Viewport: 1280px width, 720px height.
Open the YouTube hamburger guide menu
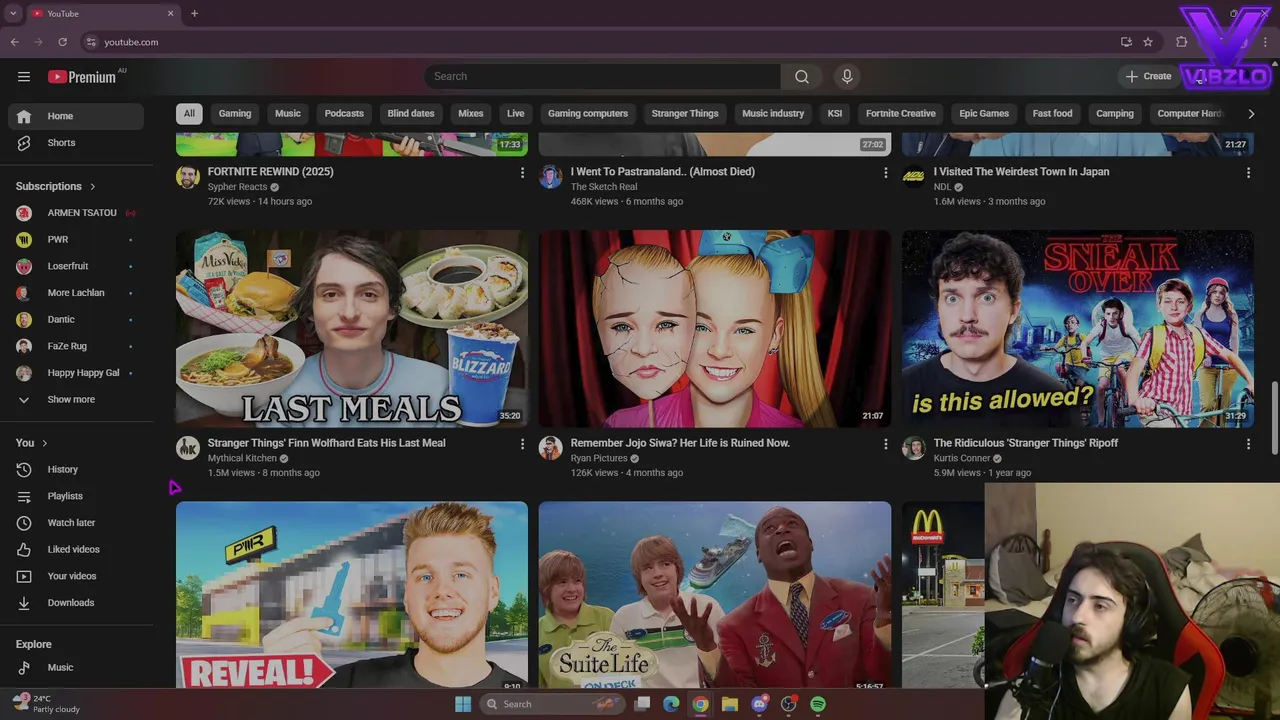pos(24,77)
